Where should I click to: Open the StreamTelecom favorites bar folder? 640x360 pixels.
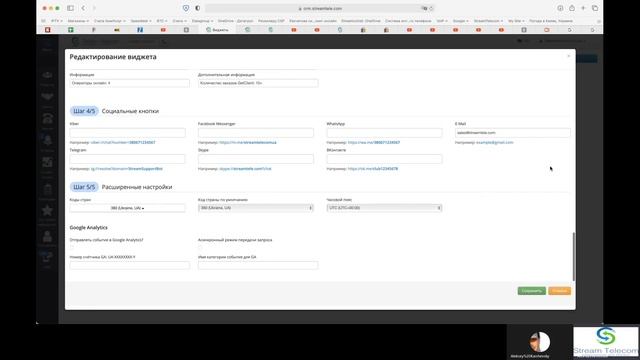coord(488,21)
